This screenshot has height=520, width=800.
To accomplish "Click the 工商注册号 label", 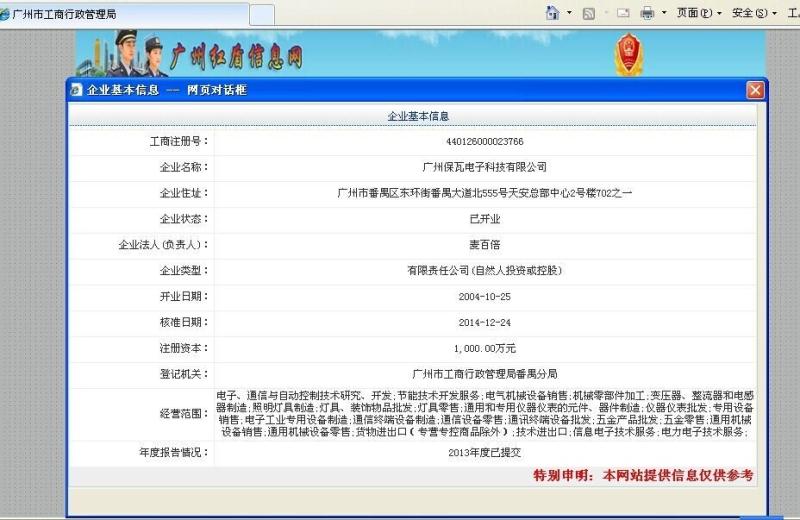I will point(179,141).
